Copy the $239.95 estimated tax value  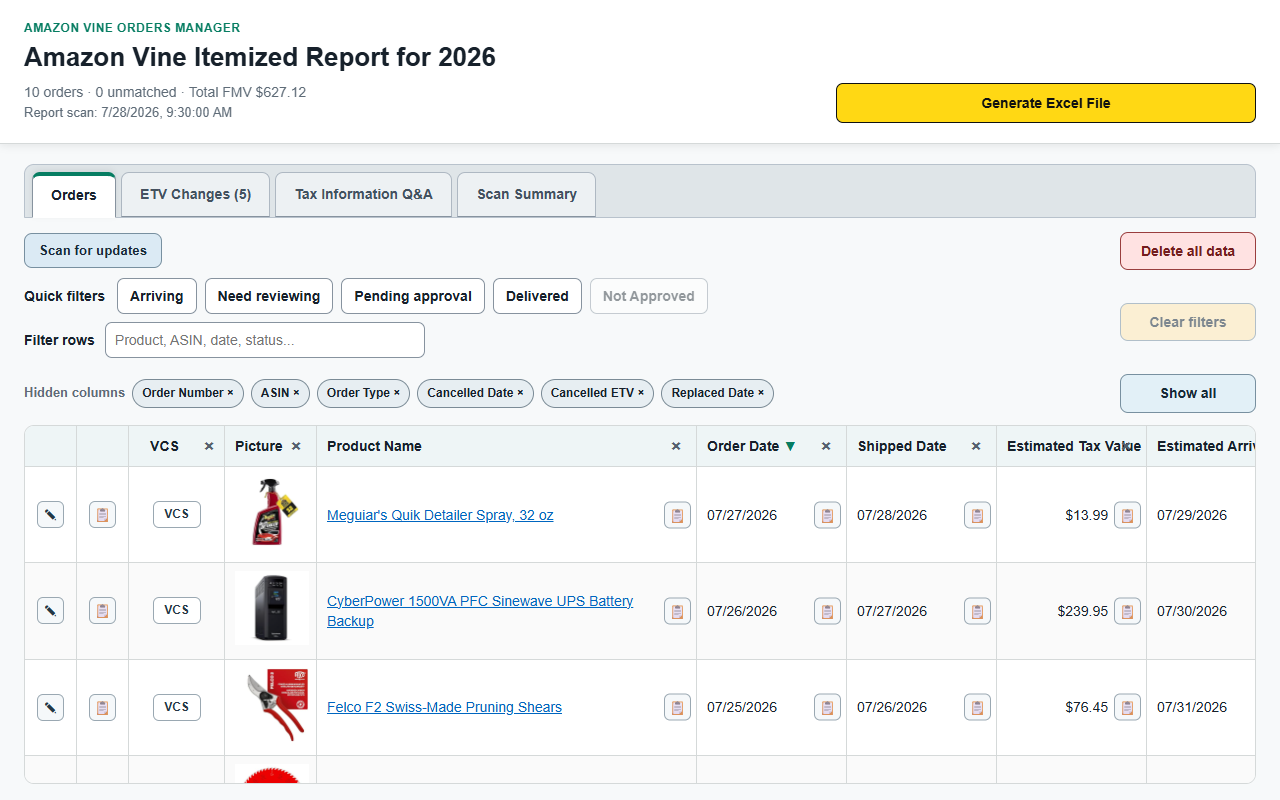pos(1127,611)
